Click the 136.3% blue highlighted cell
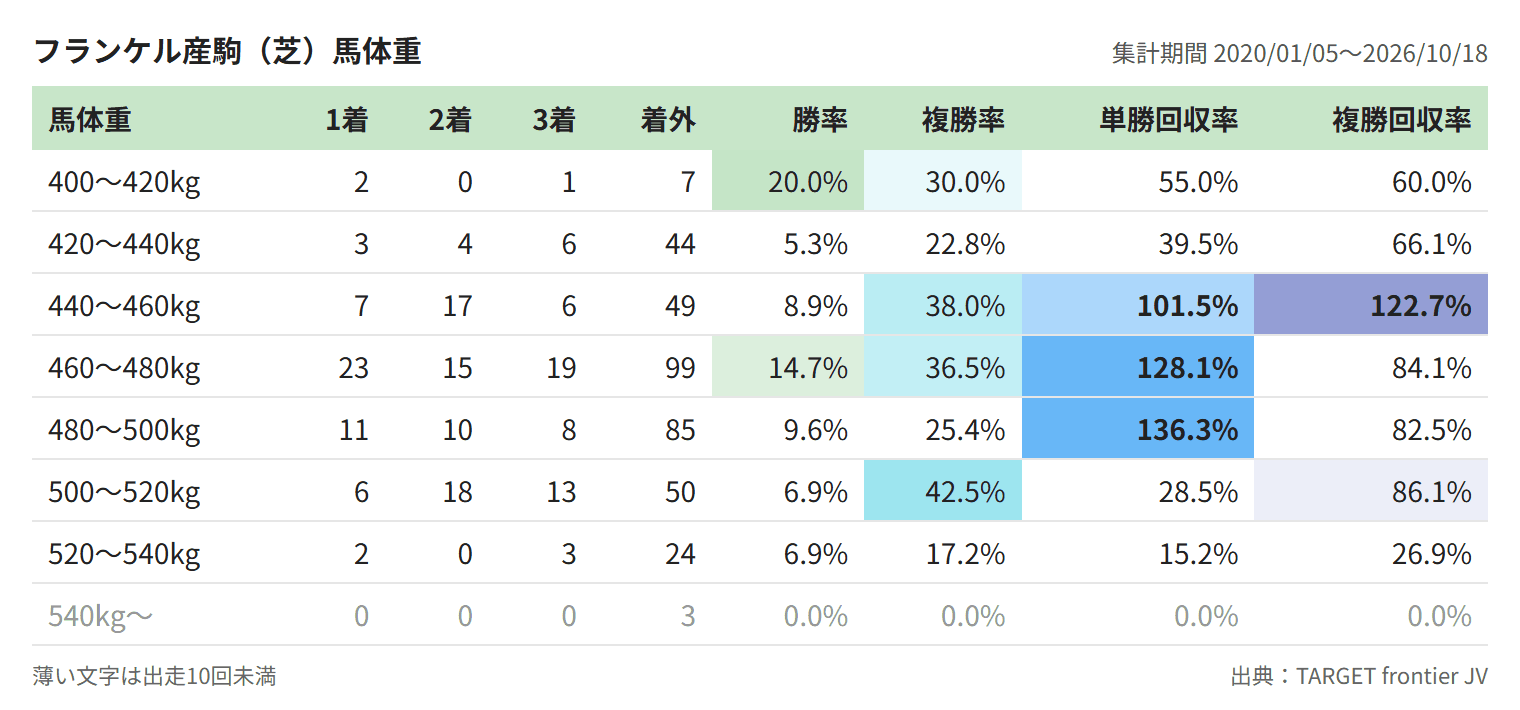The image size is (1520, 710). click(1138, 429)
